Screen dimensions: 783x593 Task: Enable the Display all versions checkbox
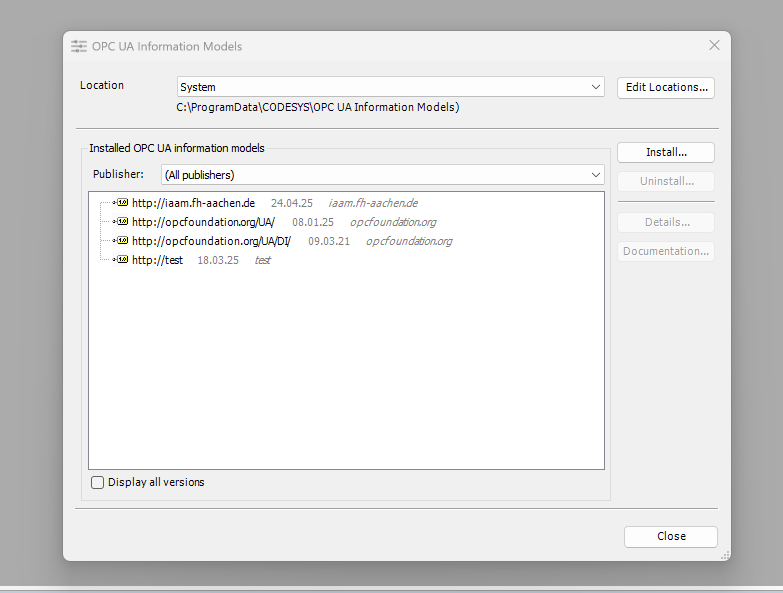[x=97, y=482]
